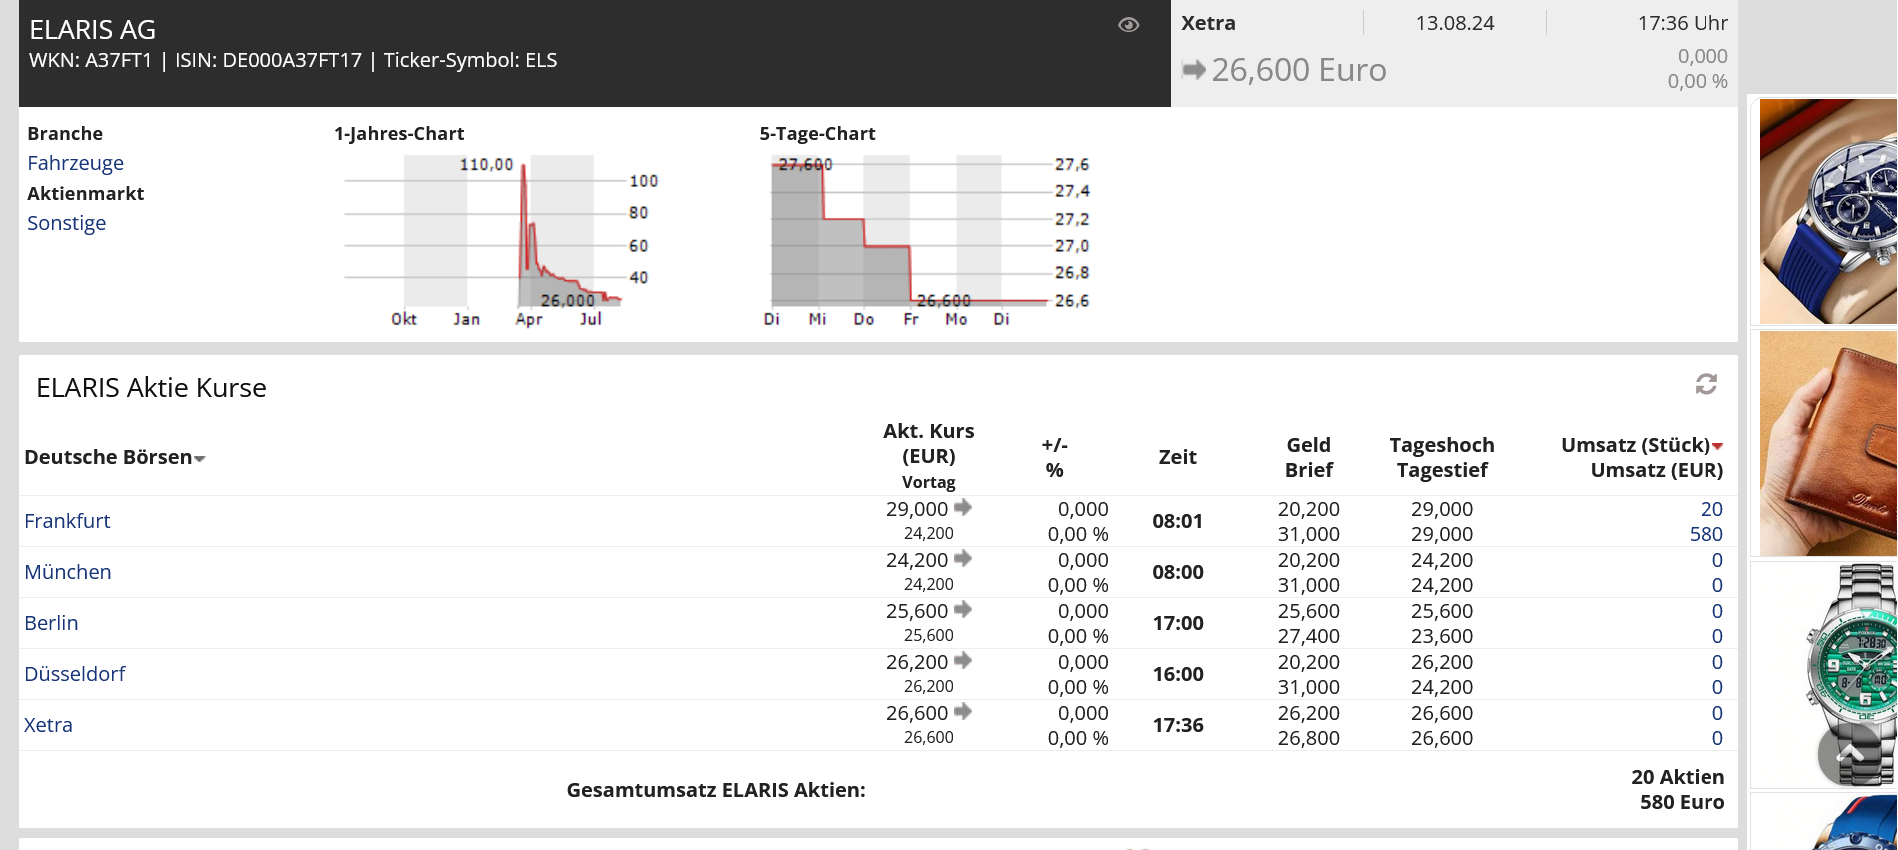Screen dimensions: 1898x850
Task: Click the Berlin row trend arrow icon
Action: (963, 610)
